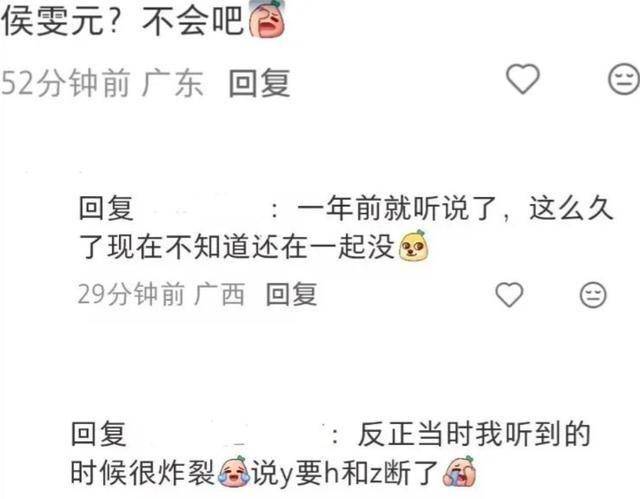Image resolution: width=640 pixels, height=499 pixels.
Task: Click the 广西 location label
Action: pyautogui.click(x=220, y=294)
